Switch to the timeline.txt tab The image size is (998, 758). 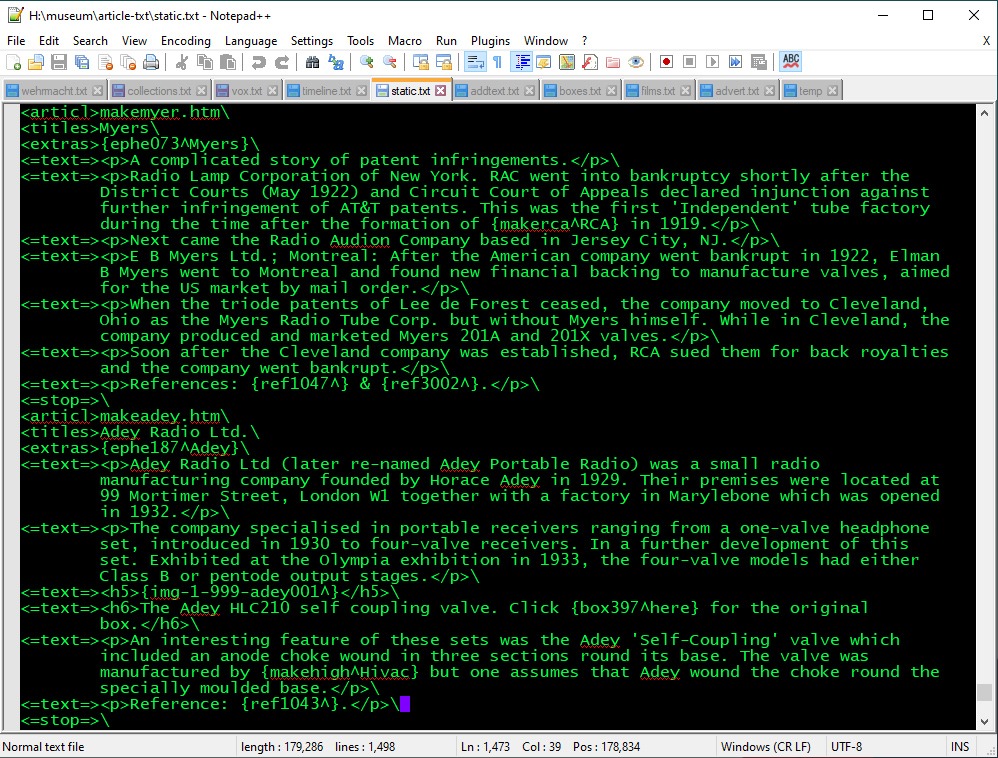(x=326, y=91)
